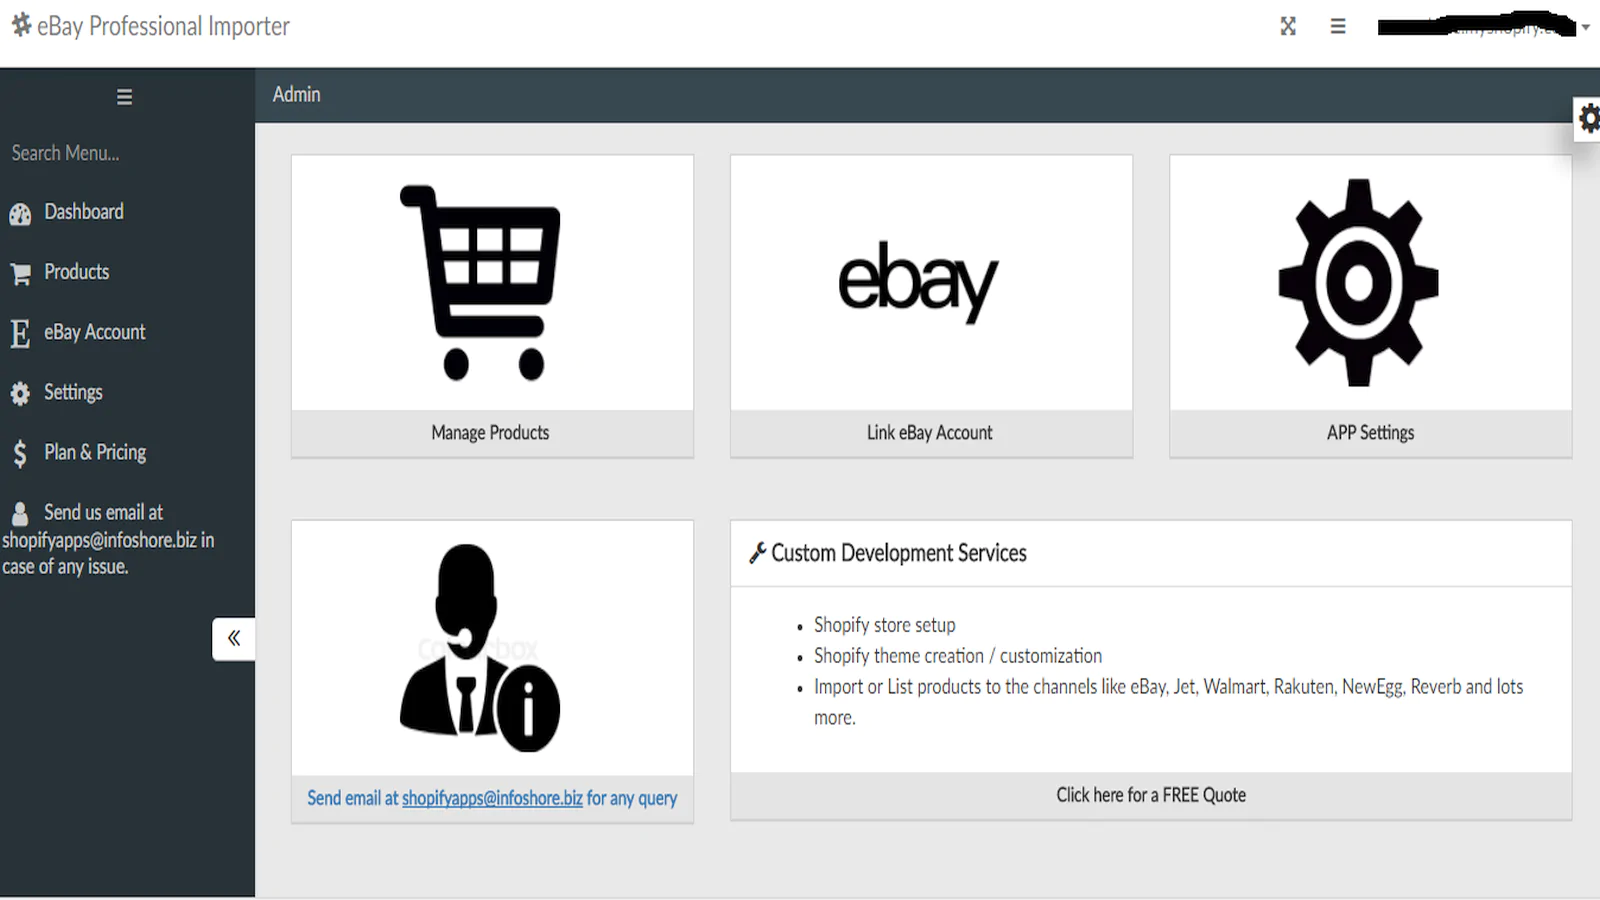Click the Admin header title
Image resolution: width=1600 pixels, height=900 pixels.
297,94
